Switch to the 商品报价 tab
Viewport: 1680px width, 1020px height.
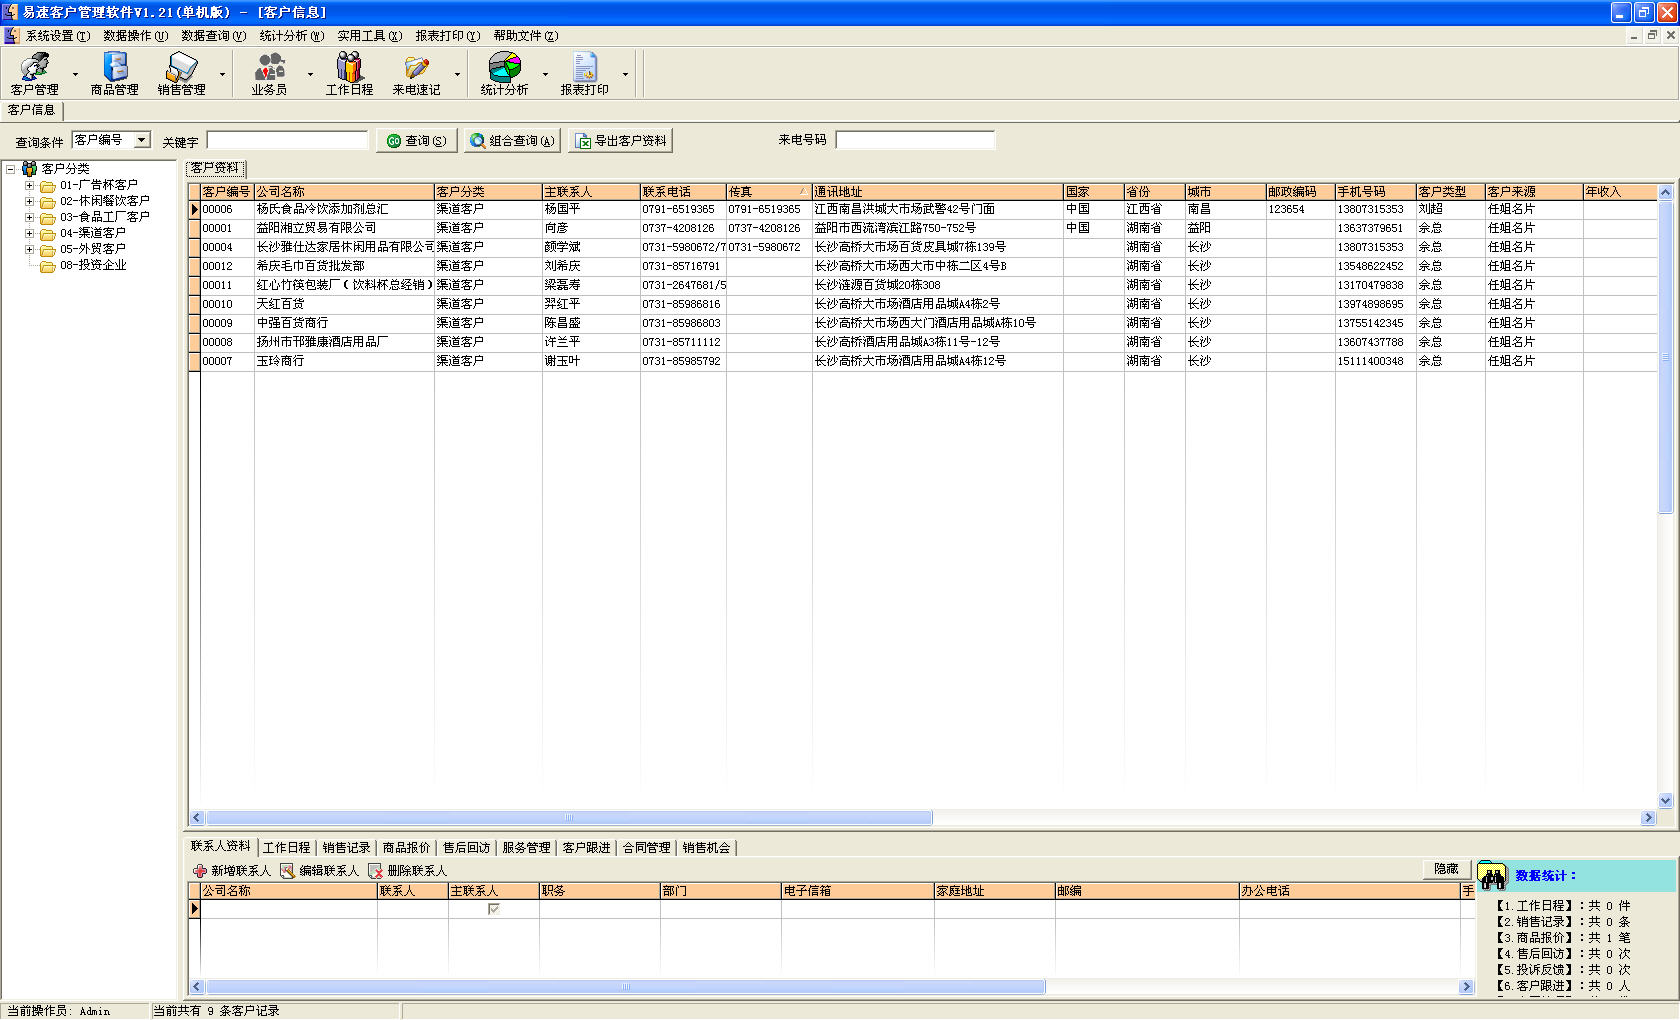[406, 848]
